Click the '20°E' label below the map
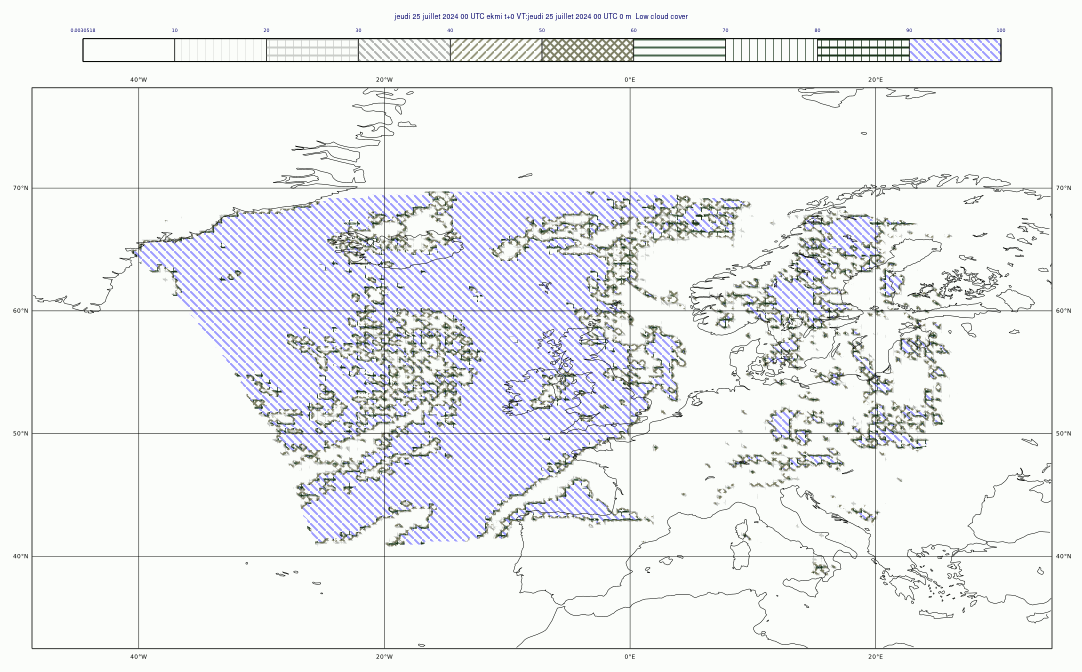The image size is (1082, 672). (x=876, y=656)
